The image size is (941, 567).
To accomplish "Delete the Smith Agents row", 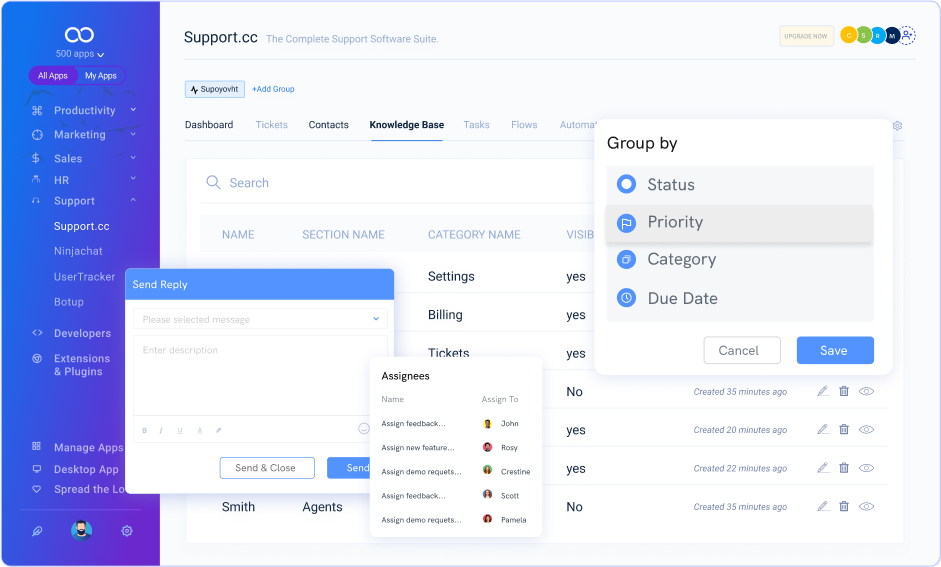I will coord(844,506).
